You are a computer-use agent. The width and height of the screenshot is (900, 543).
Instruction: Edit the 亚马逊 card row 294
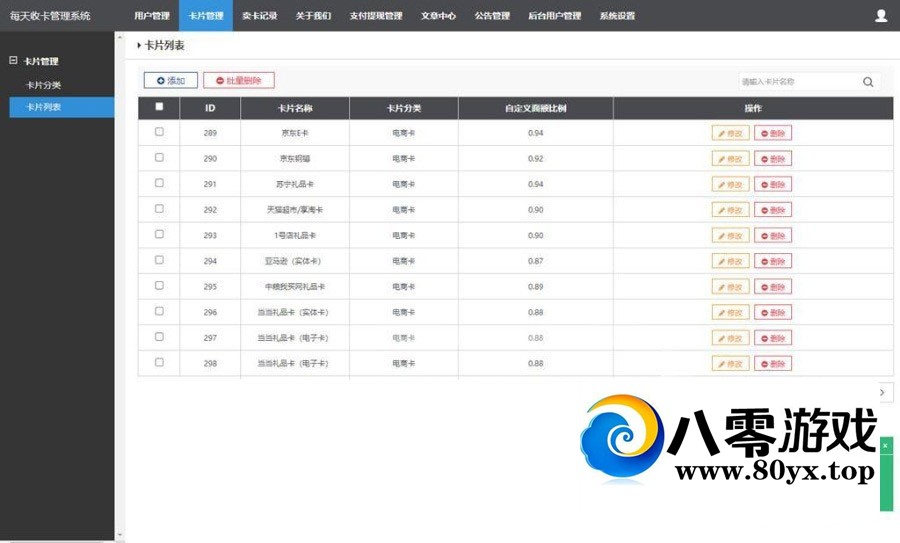(x=730, y=261)
